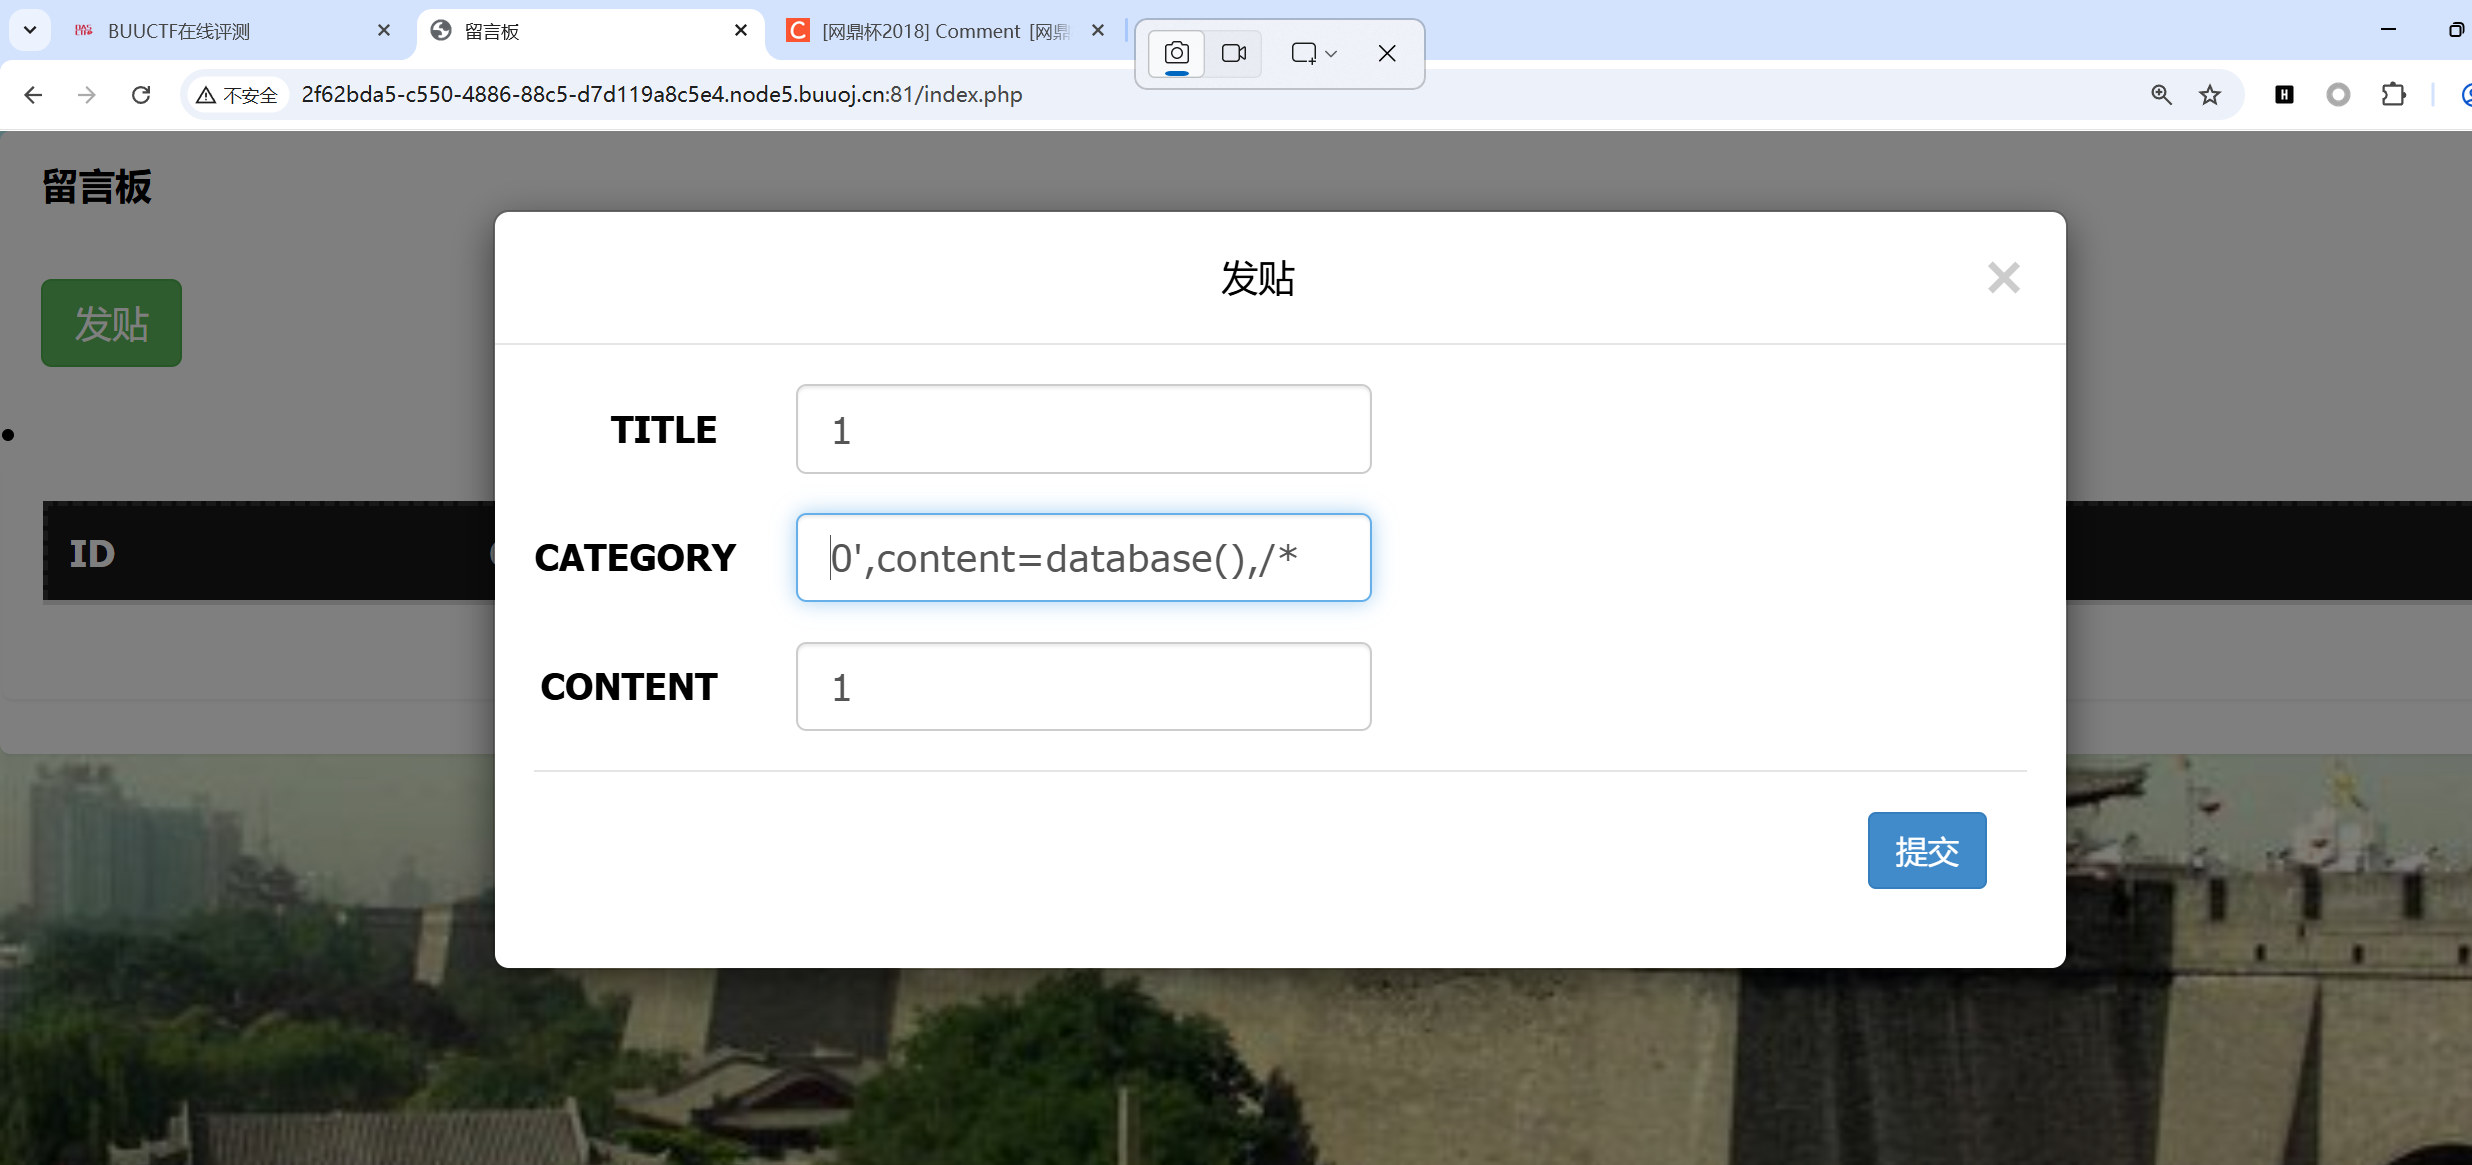Close the snipping toolbar

coord(1387,53)
